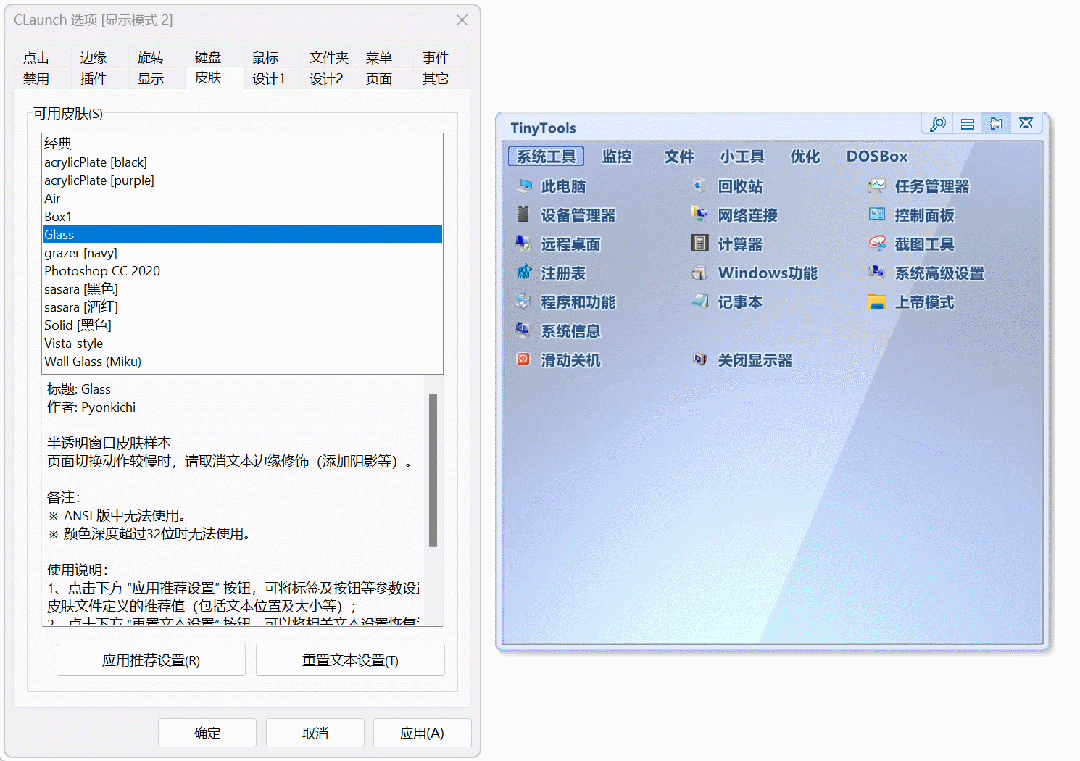The image size is (1080, 761).
Task: Switch to 系统工具 page in TinyTools
Action: (x=546, y=156)
